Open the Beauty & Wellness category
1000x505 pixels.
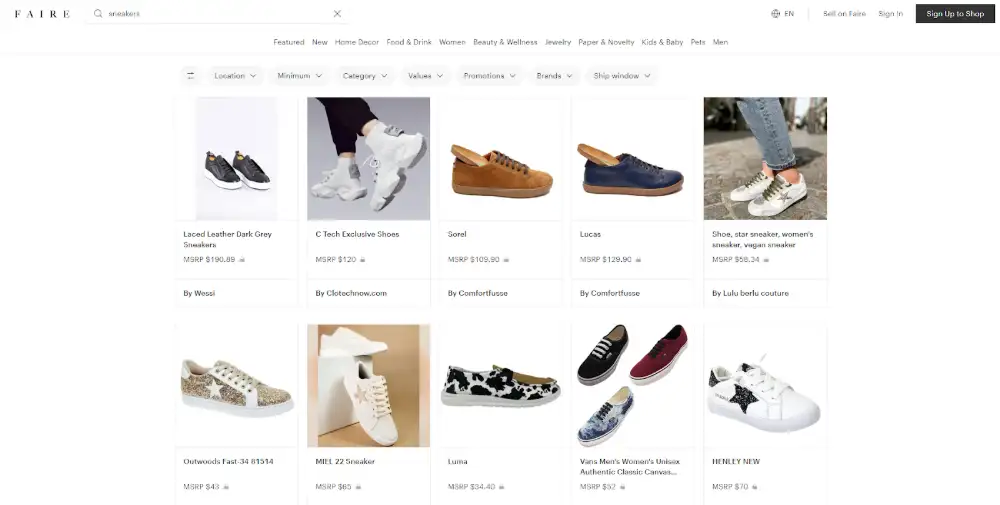(x=505, y=42)
